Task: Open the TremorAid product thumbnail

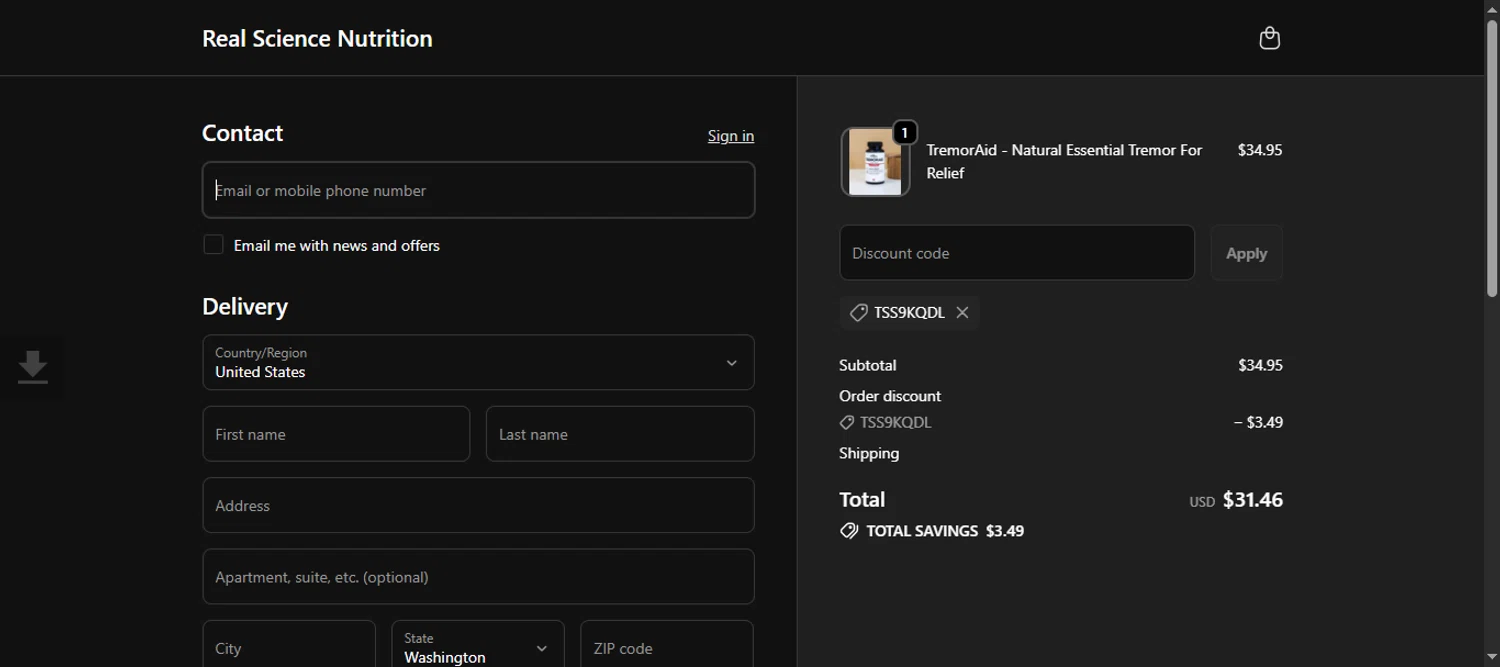Action: coord(875,162)
